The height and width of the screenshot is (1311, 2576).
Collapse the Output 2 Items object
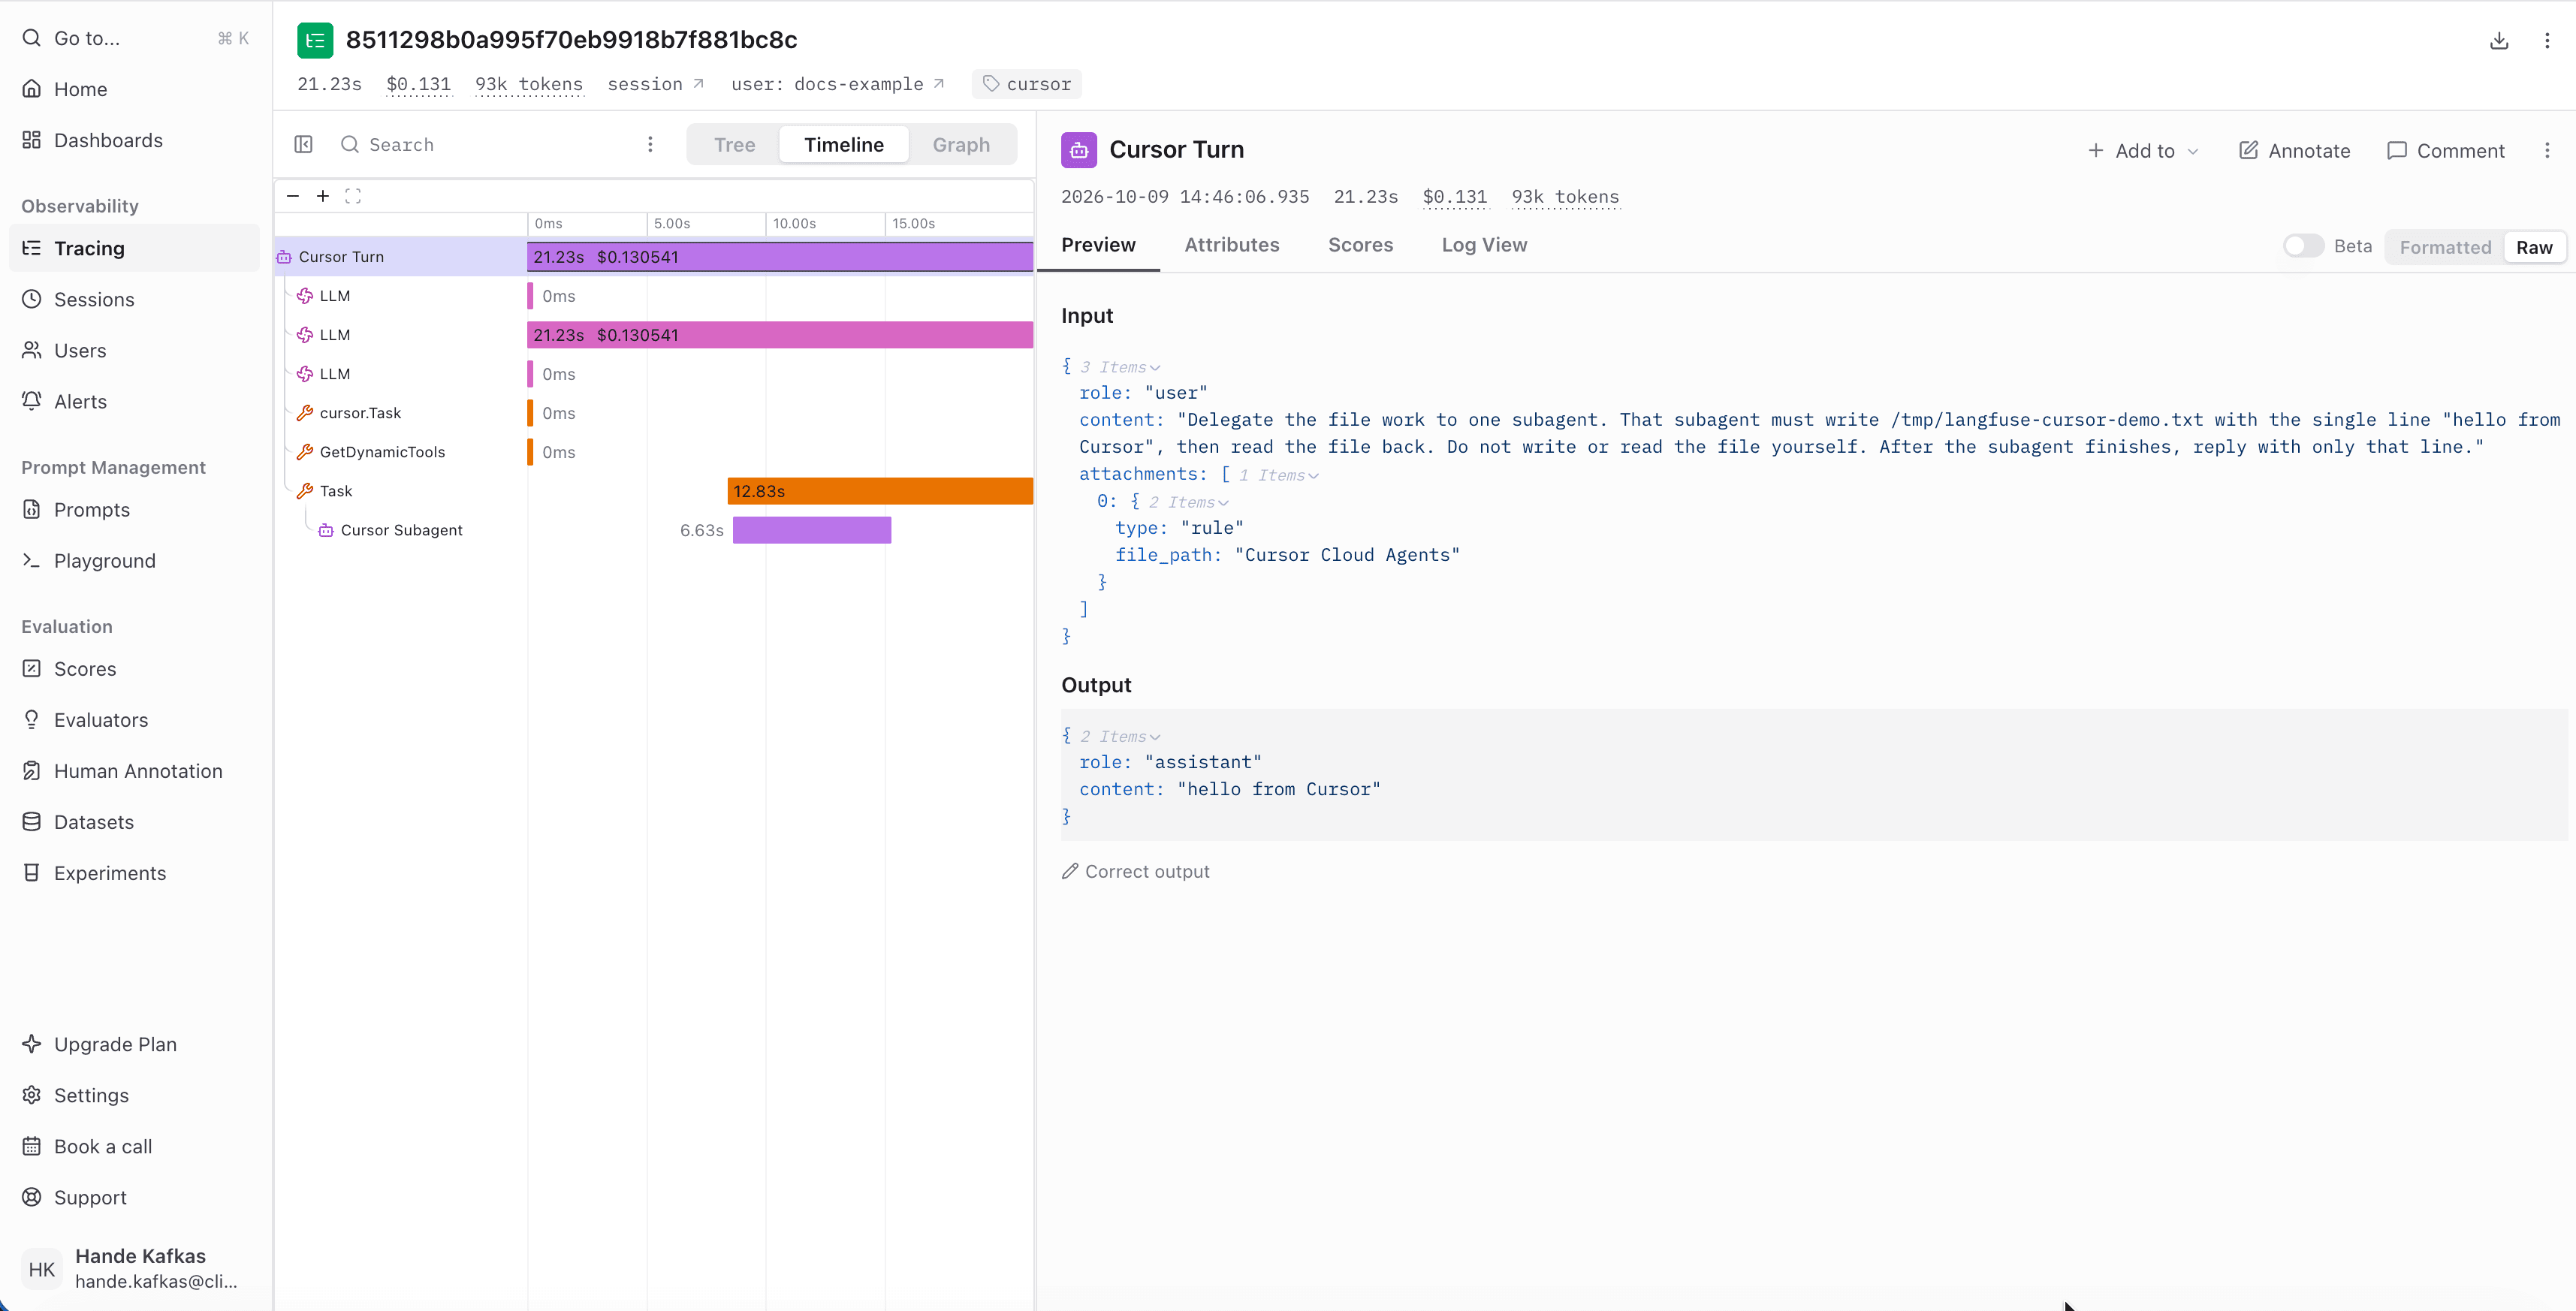pyautogui.click(x=1120, y=736)
